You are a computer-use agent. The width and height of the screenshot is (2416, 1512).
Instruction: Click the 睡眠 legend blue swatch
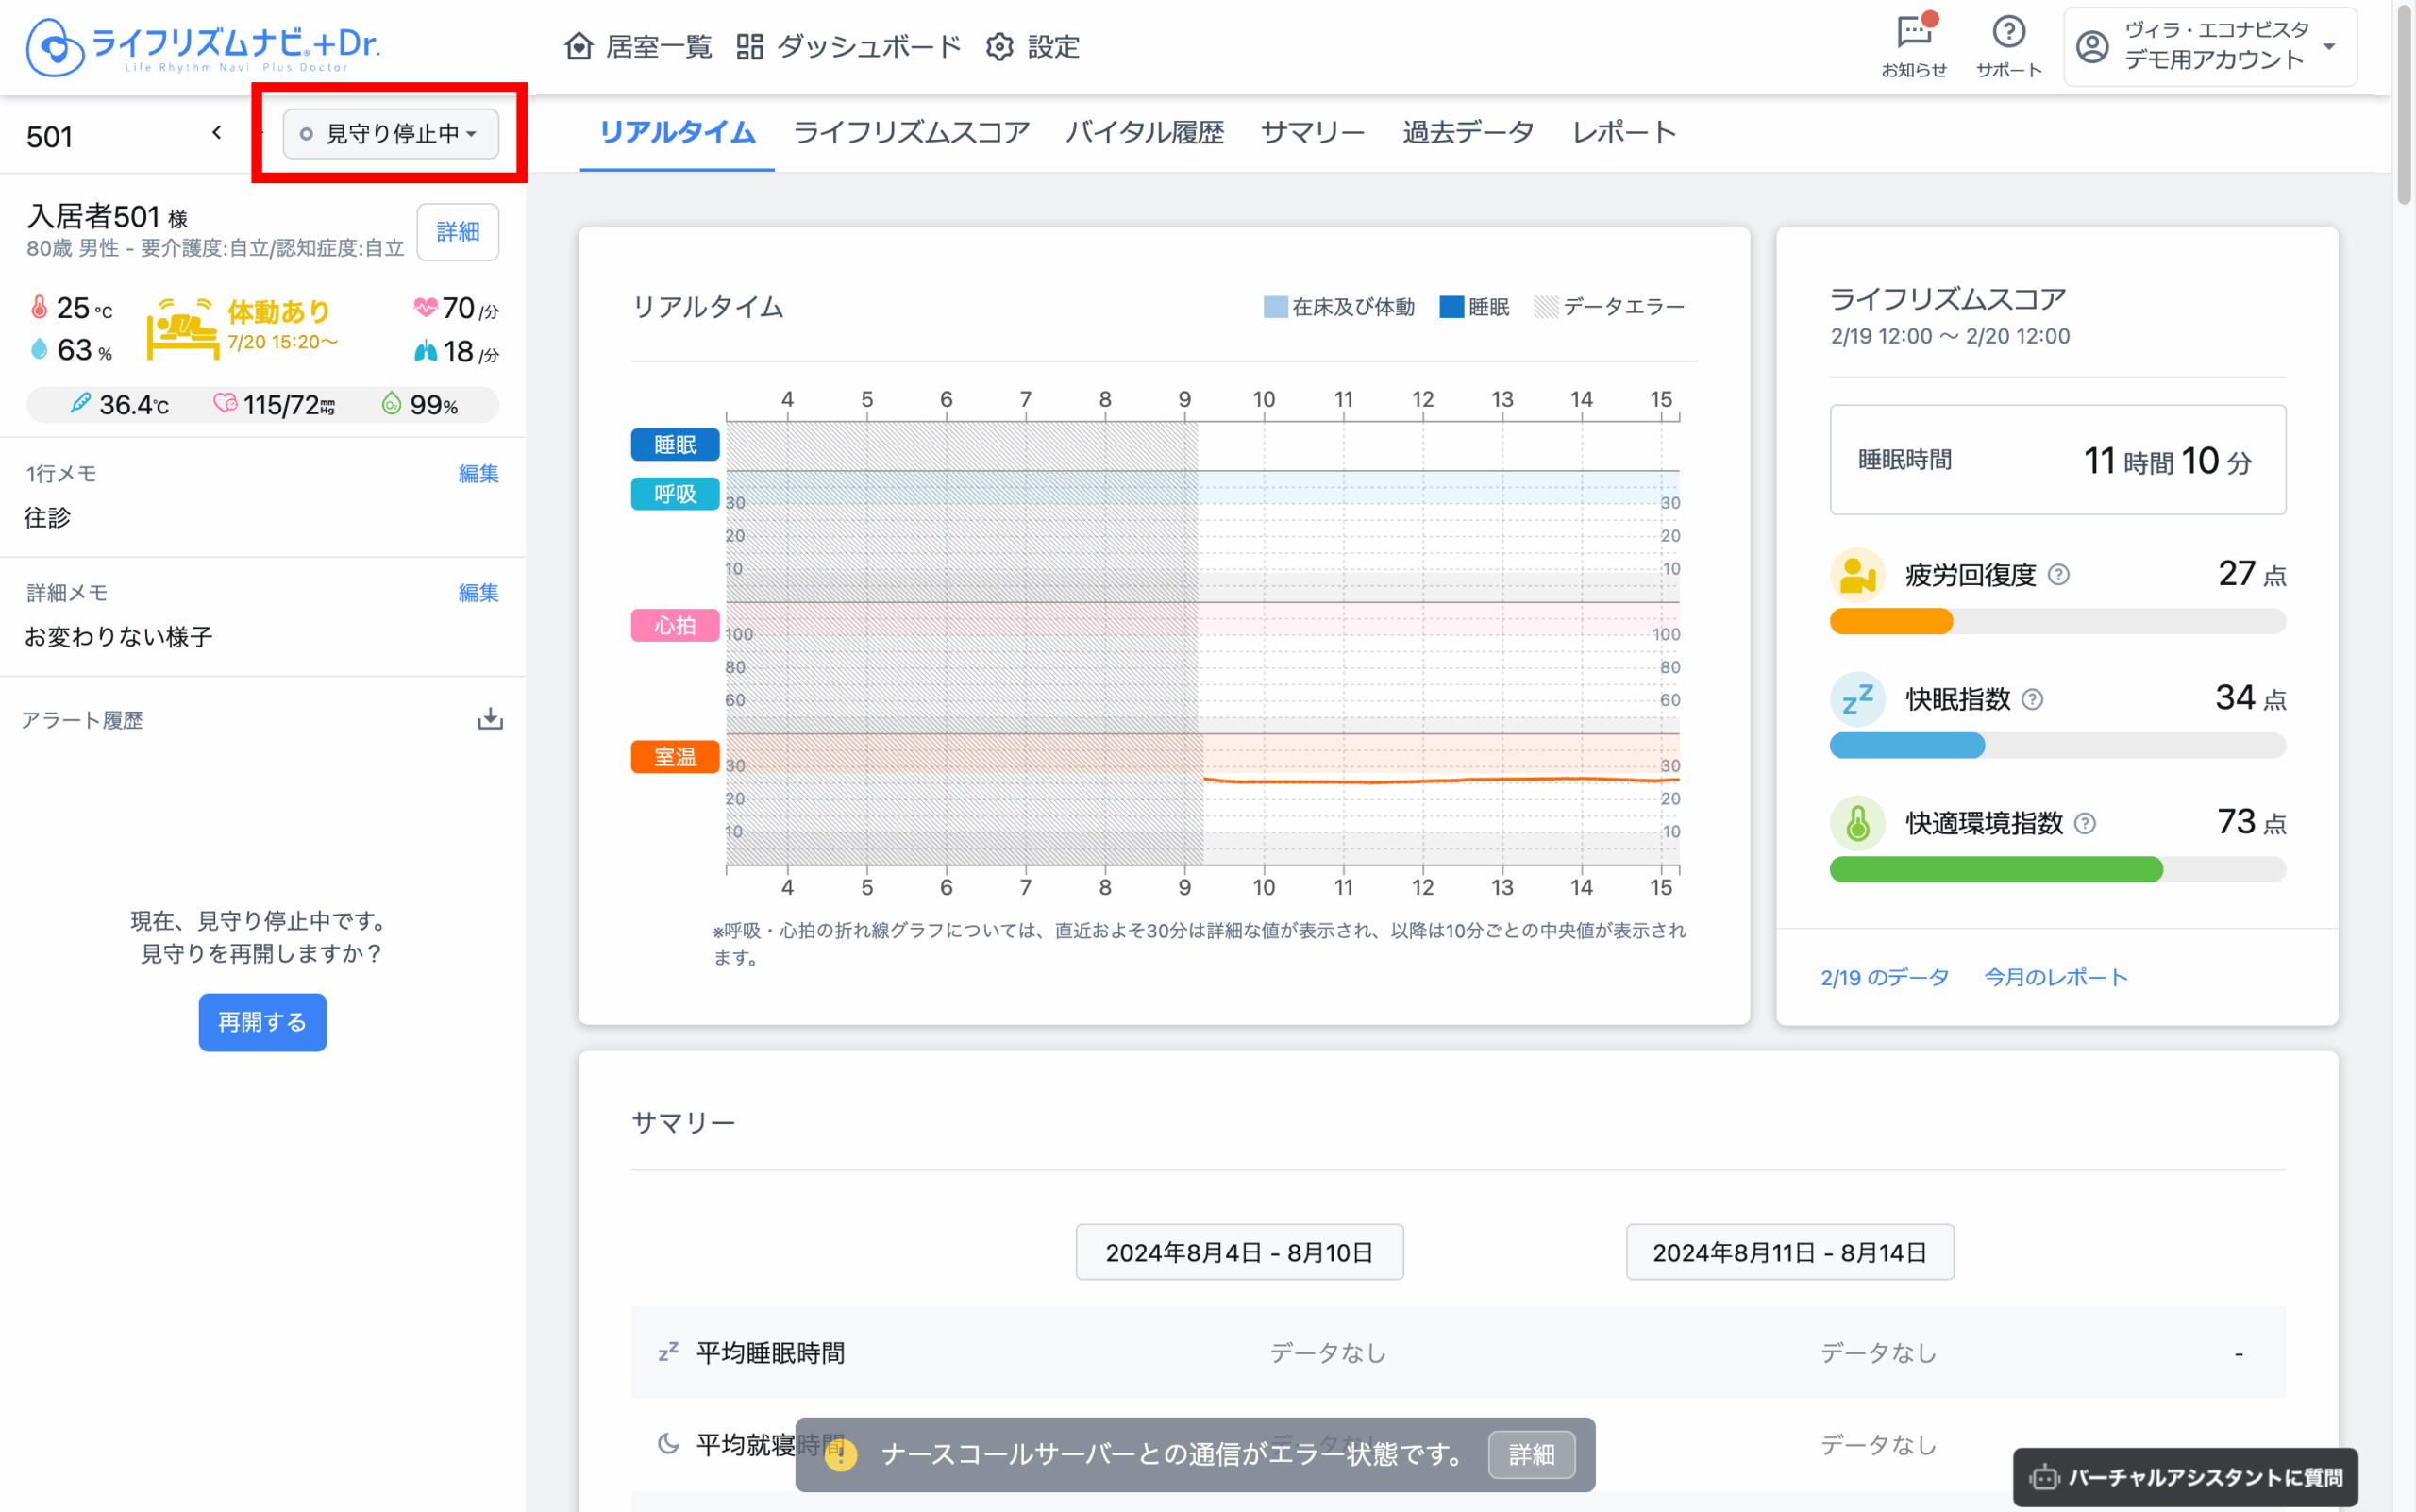[x=1451, y=306]
